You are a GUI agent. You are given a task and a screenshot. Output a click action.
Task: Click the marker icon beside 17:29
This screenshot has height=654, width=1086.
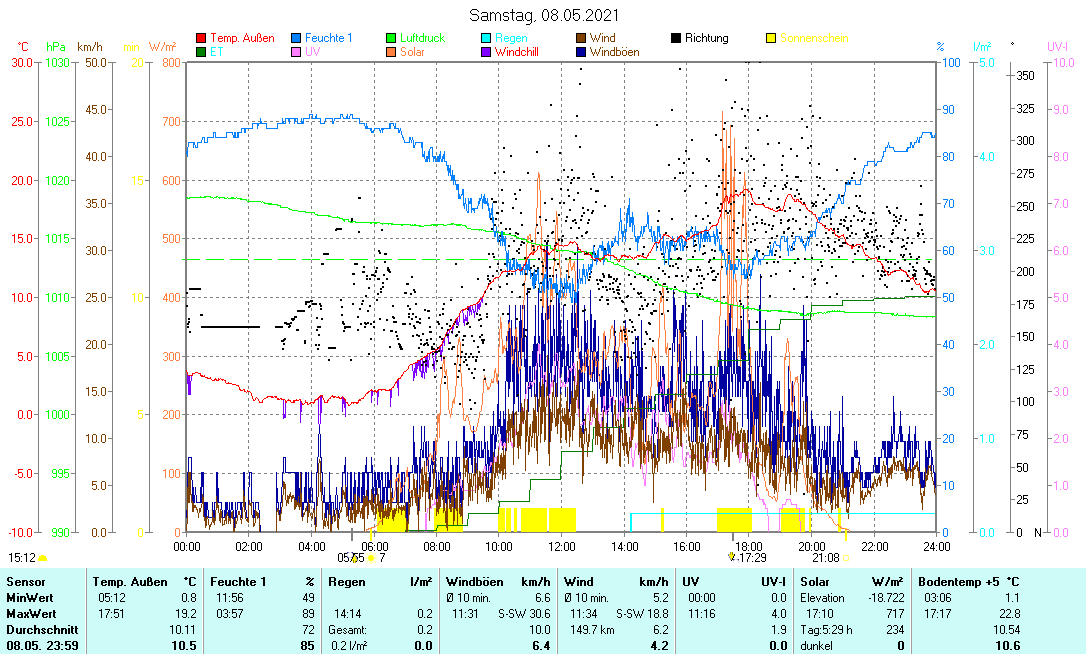pyautogui.click(x=731, y=557)
